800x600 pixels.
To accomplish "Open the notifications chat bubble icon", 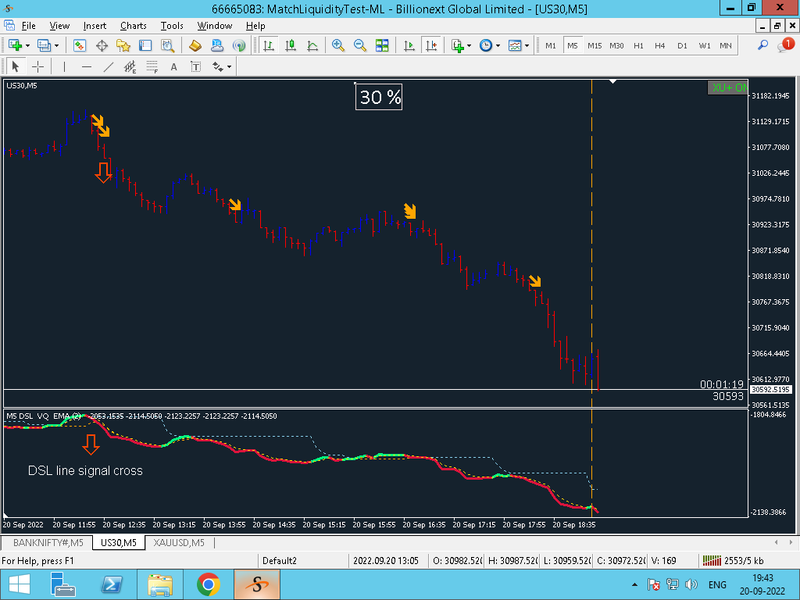I will pos(785,45).
